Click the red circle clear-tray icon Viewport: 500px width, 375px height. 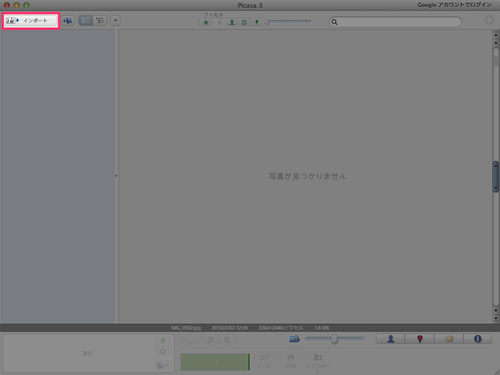163,351
